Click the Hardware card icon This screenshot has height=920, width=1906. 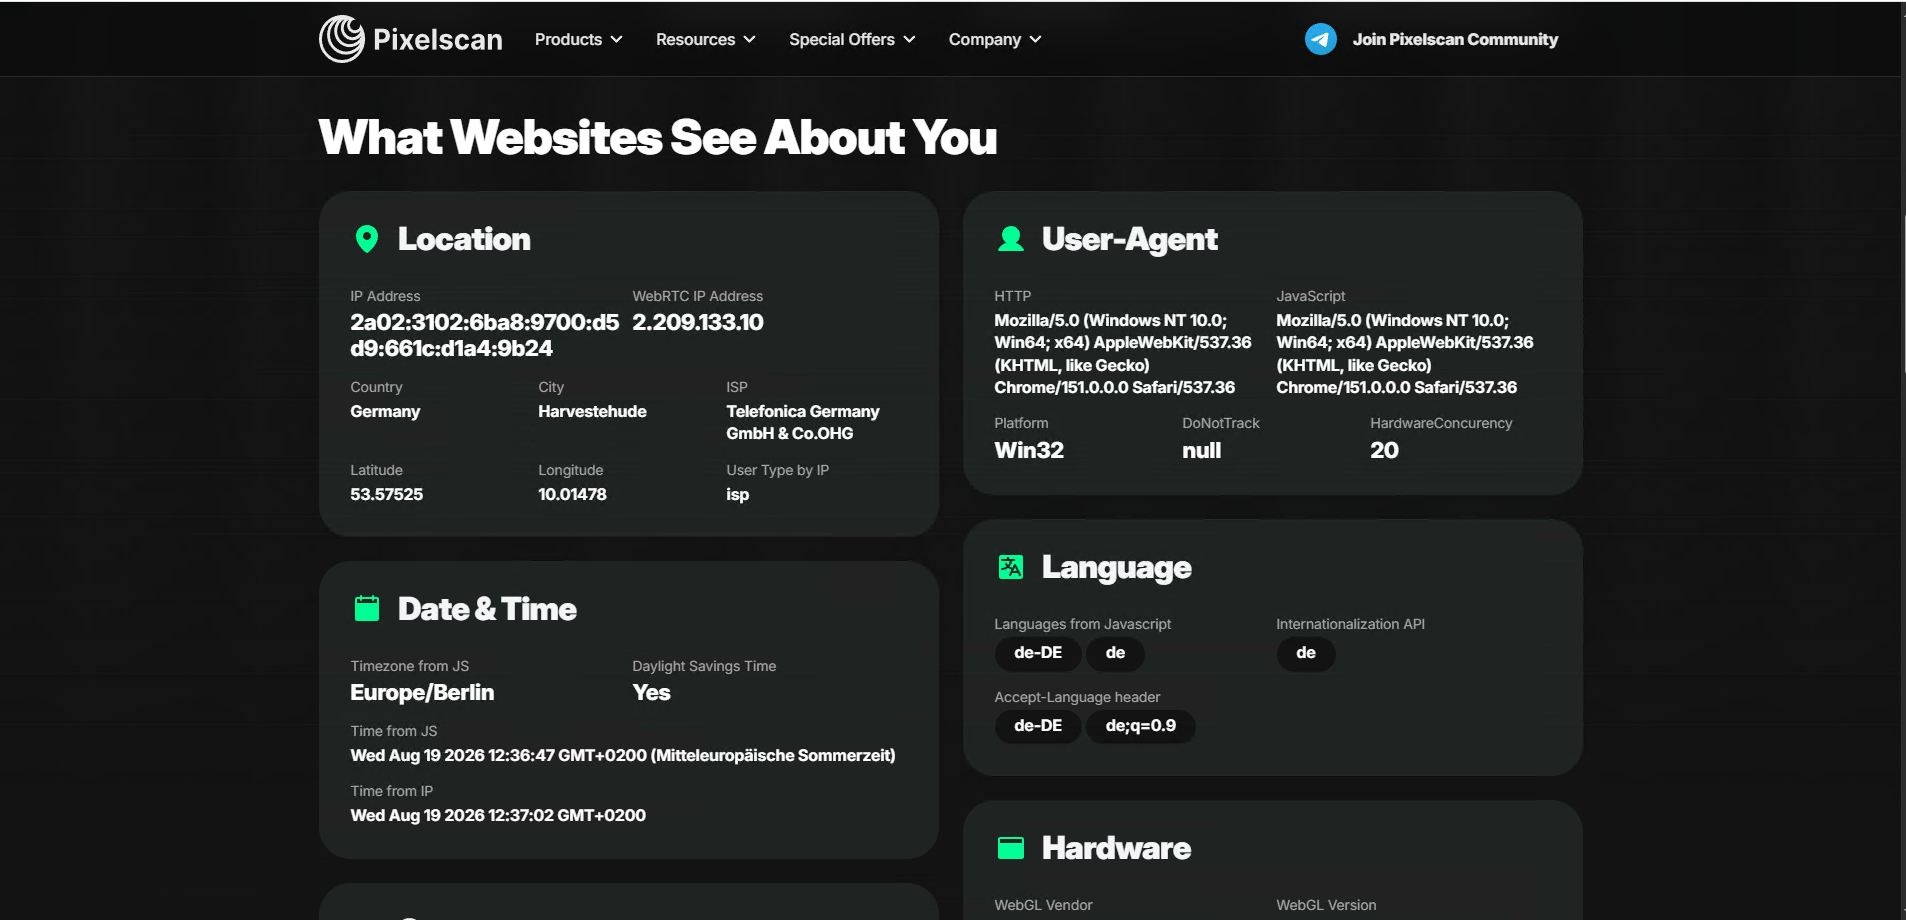(1011, 848)
